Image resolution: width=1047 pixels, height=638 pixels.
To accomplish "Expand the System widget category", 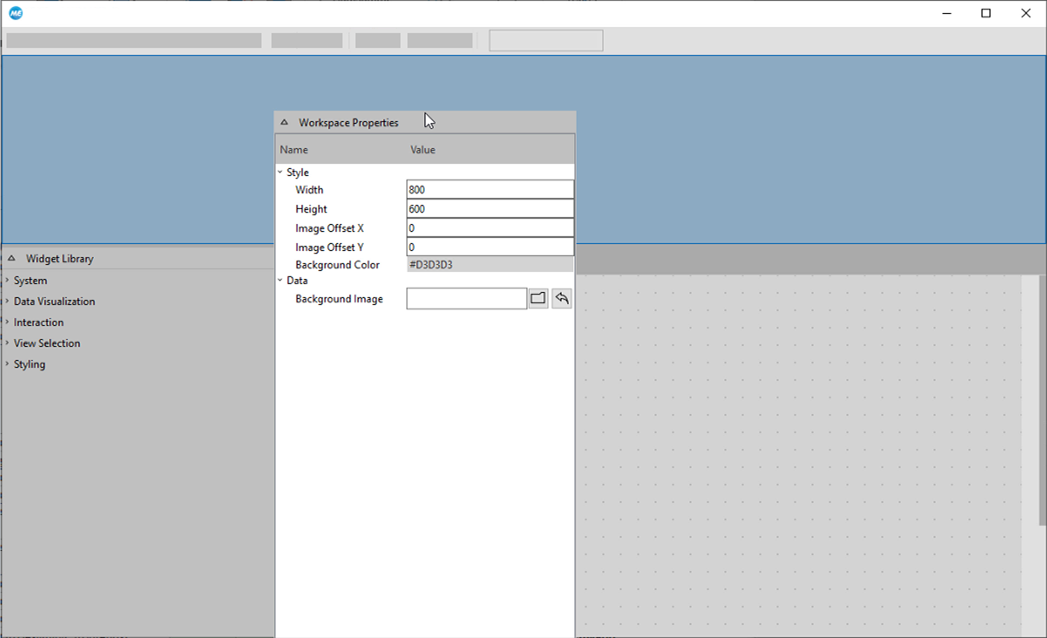I will tap(7, 281).
